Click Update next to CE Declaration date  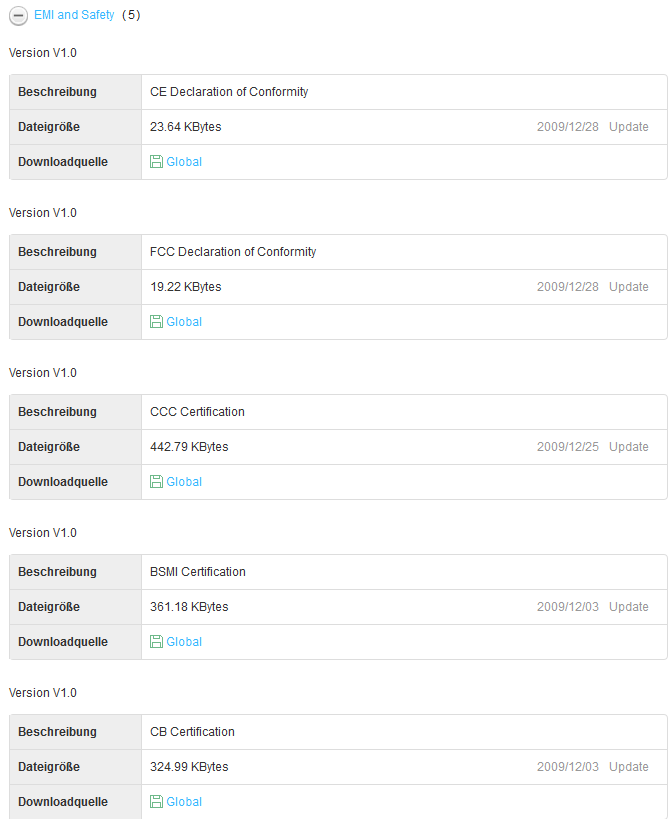(x=628, y=127)
